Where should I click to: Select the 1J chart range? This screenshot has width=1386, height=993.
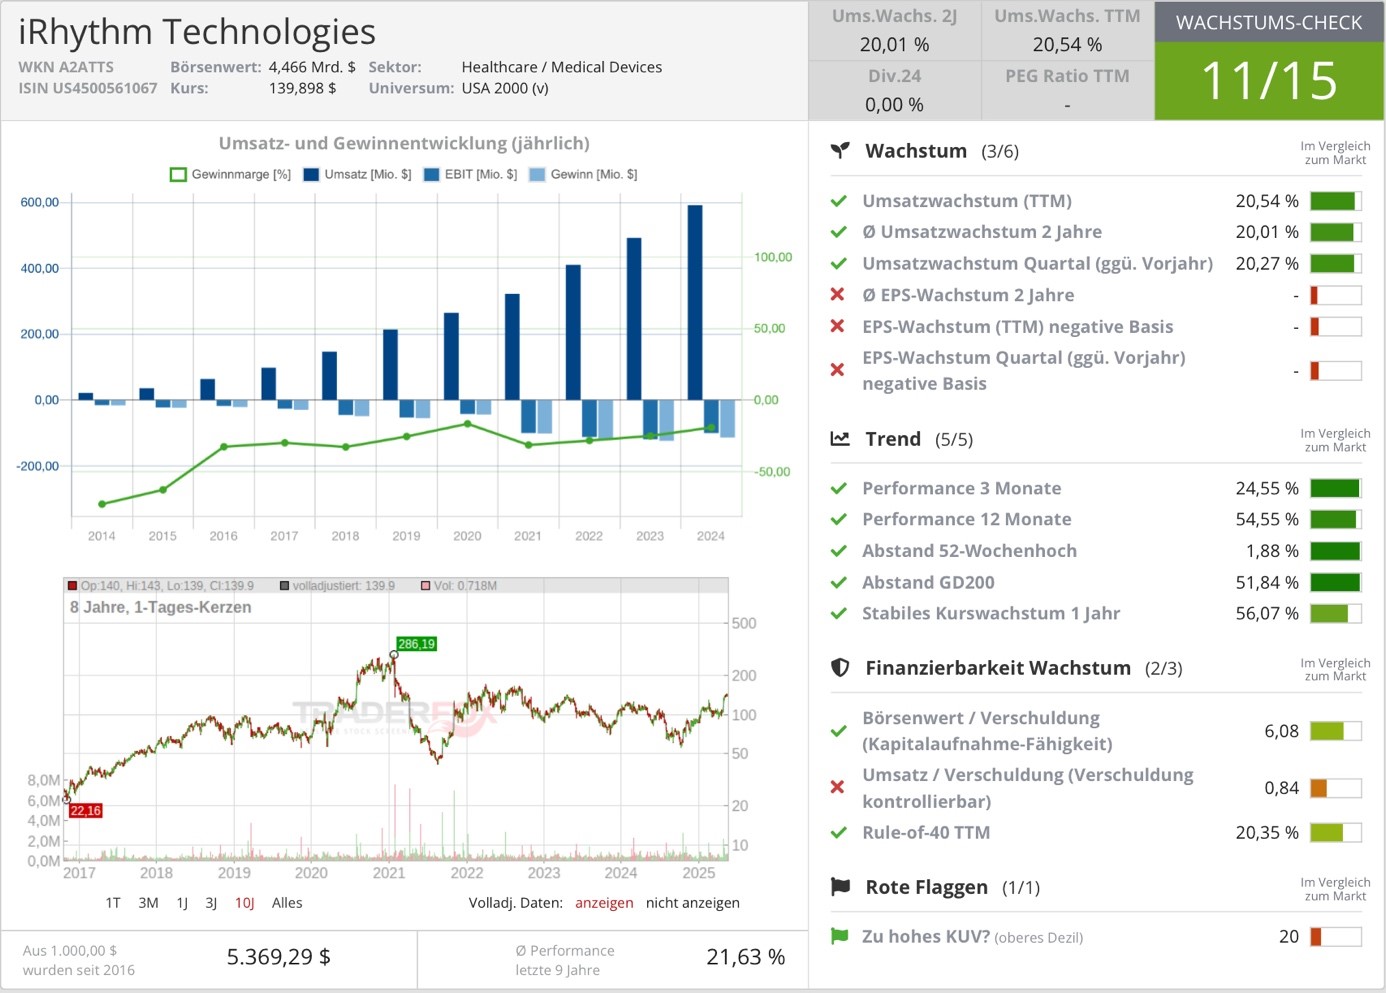182,903
